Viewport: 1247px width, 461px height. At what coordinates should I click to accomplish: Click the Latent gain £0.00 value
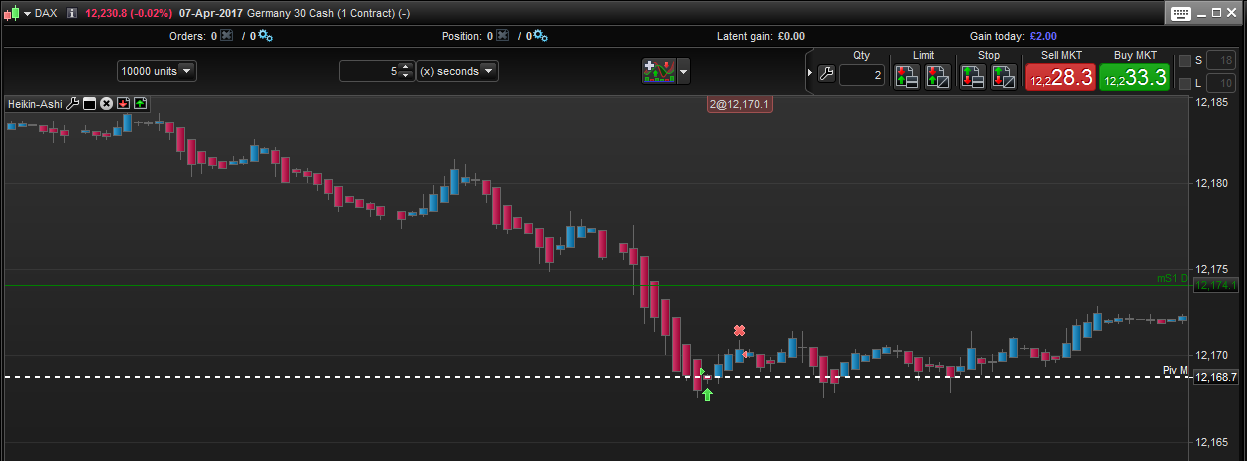click(x=791, y=36)
